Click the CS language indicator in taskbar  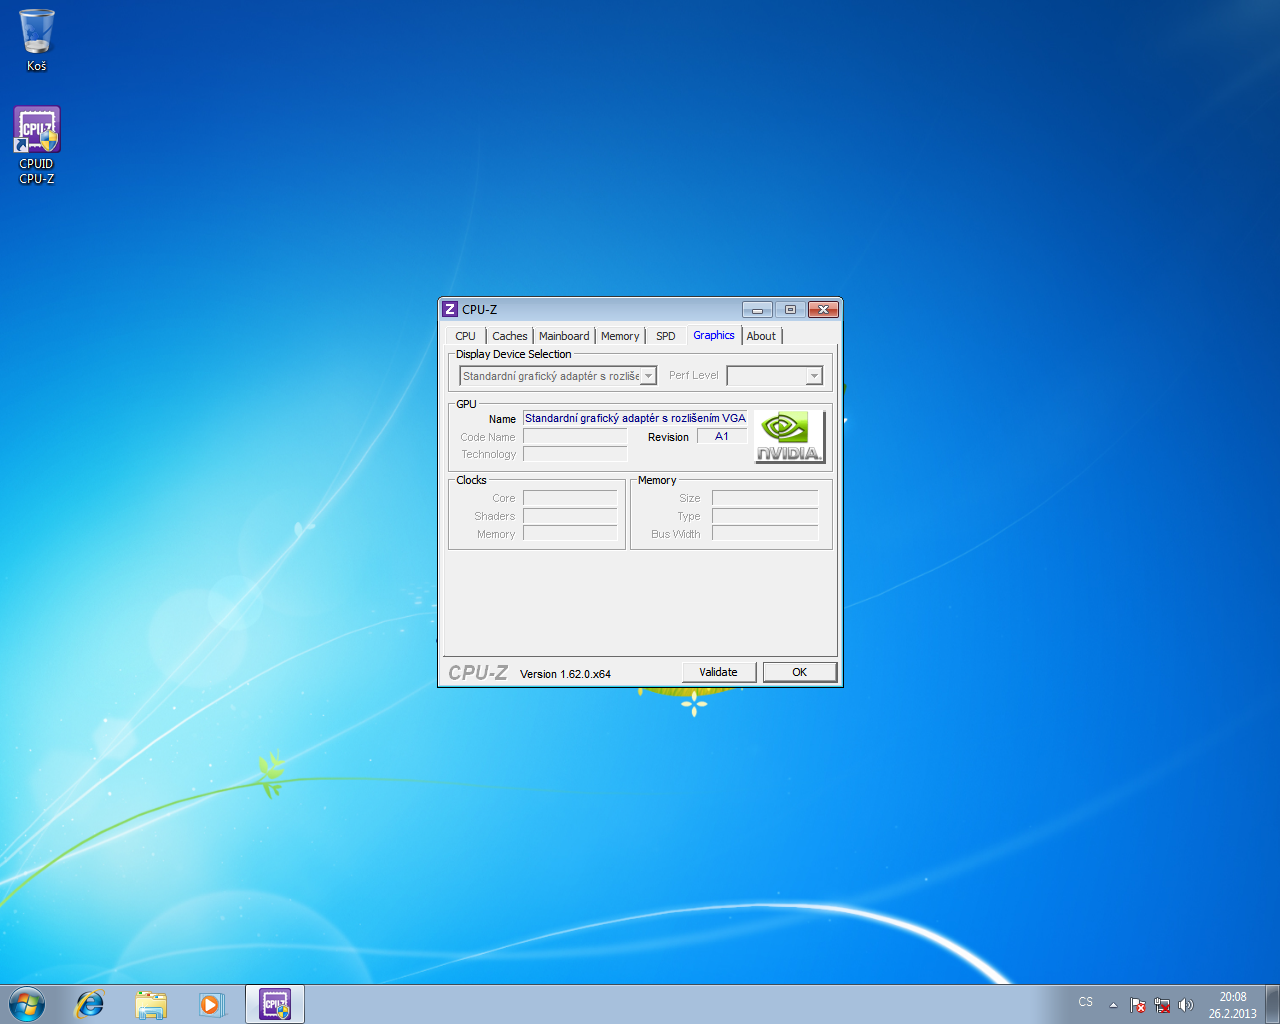coord(1086,1002)
